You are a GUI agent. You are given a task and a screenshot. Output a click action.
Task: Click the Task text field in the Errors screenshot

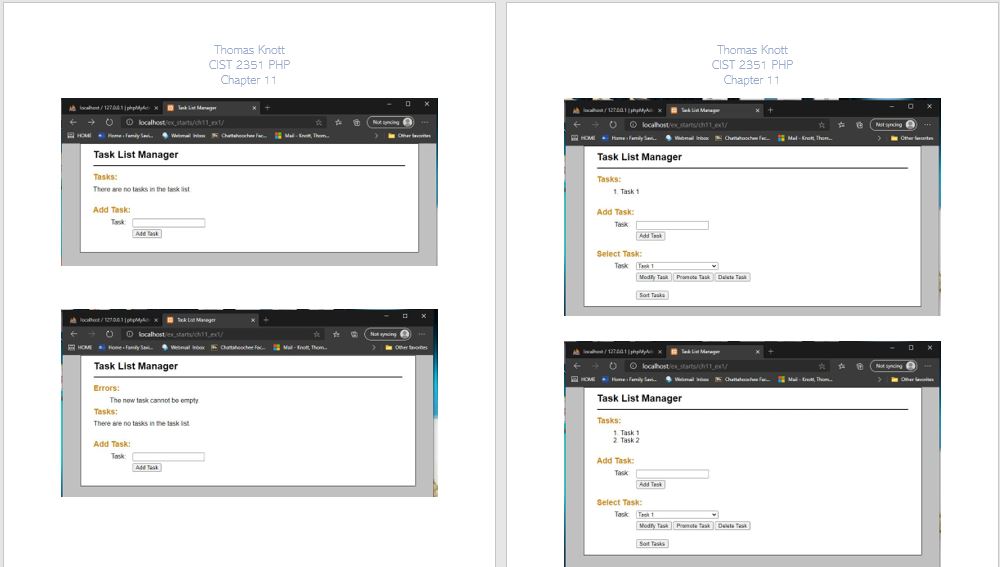click(x=168, y=457)
